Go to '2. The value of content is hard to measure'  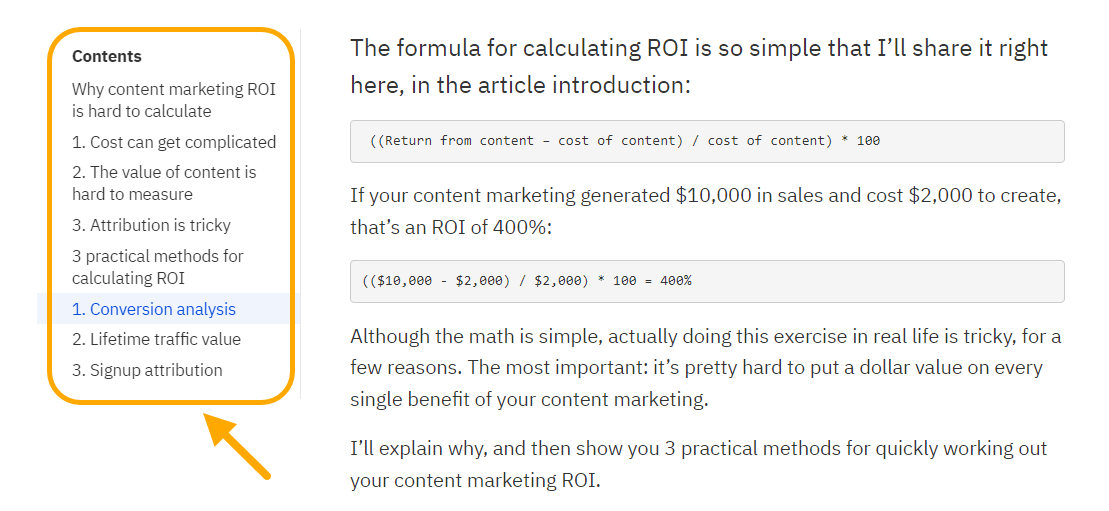pos(164,183)
